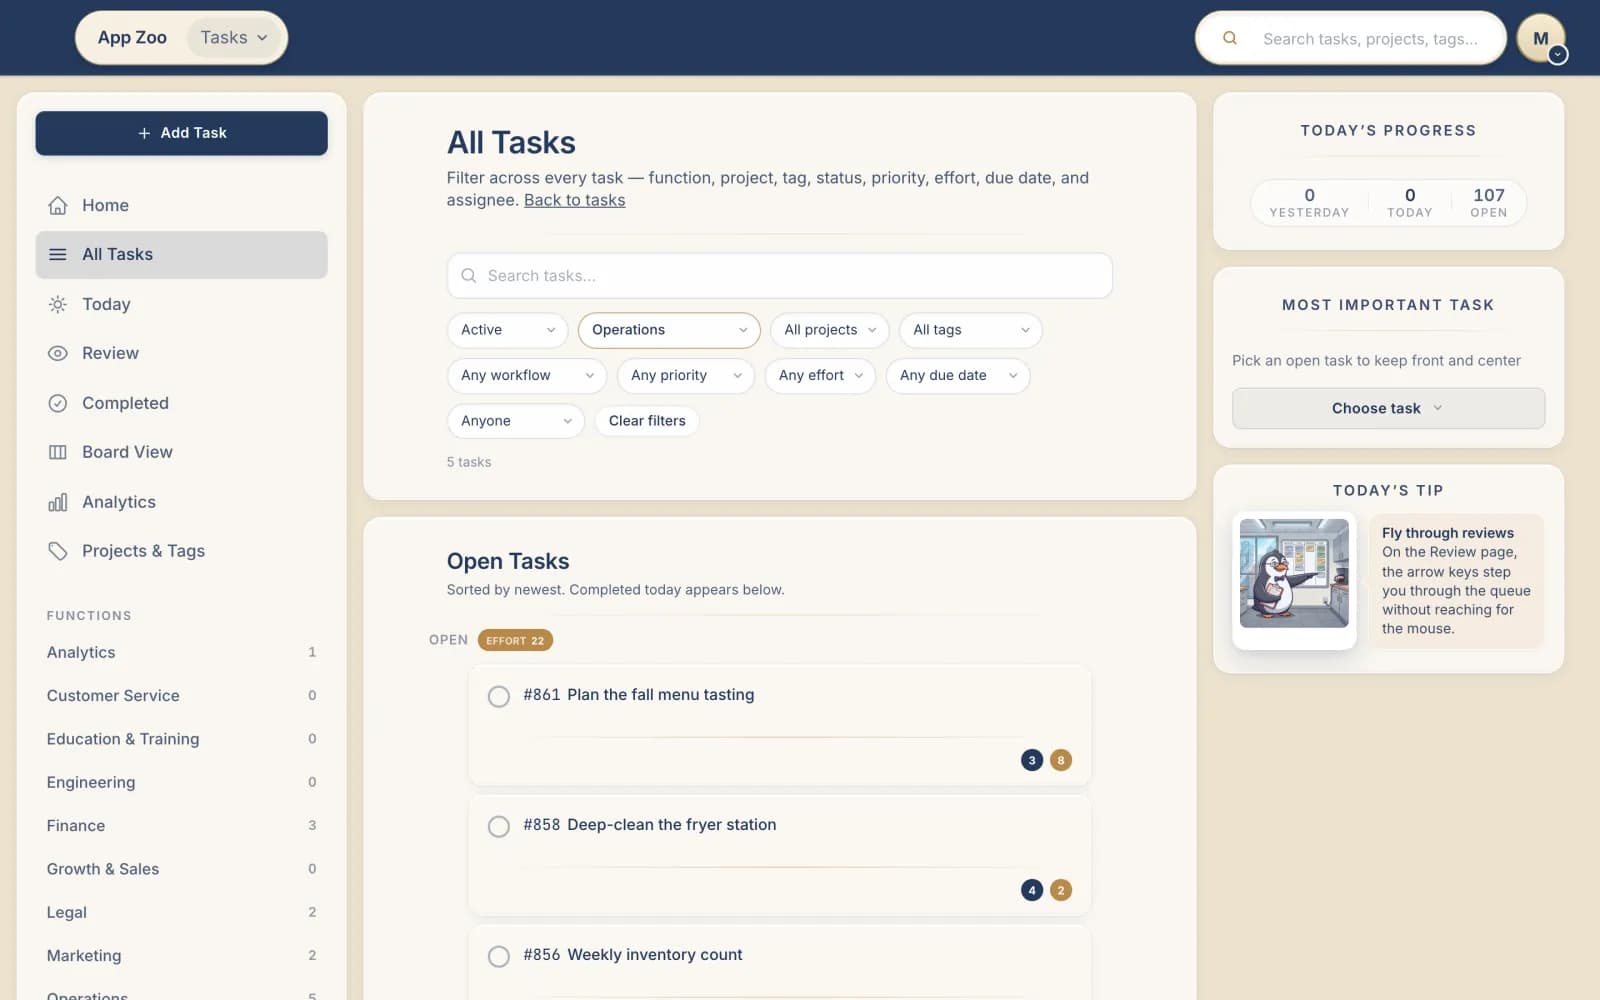Image resolution: width=1600 pixels, height=1000 pixels.
Task: Select Customer Service function
Action: coord(181,696)
